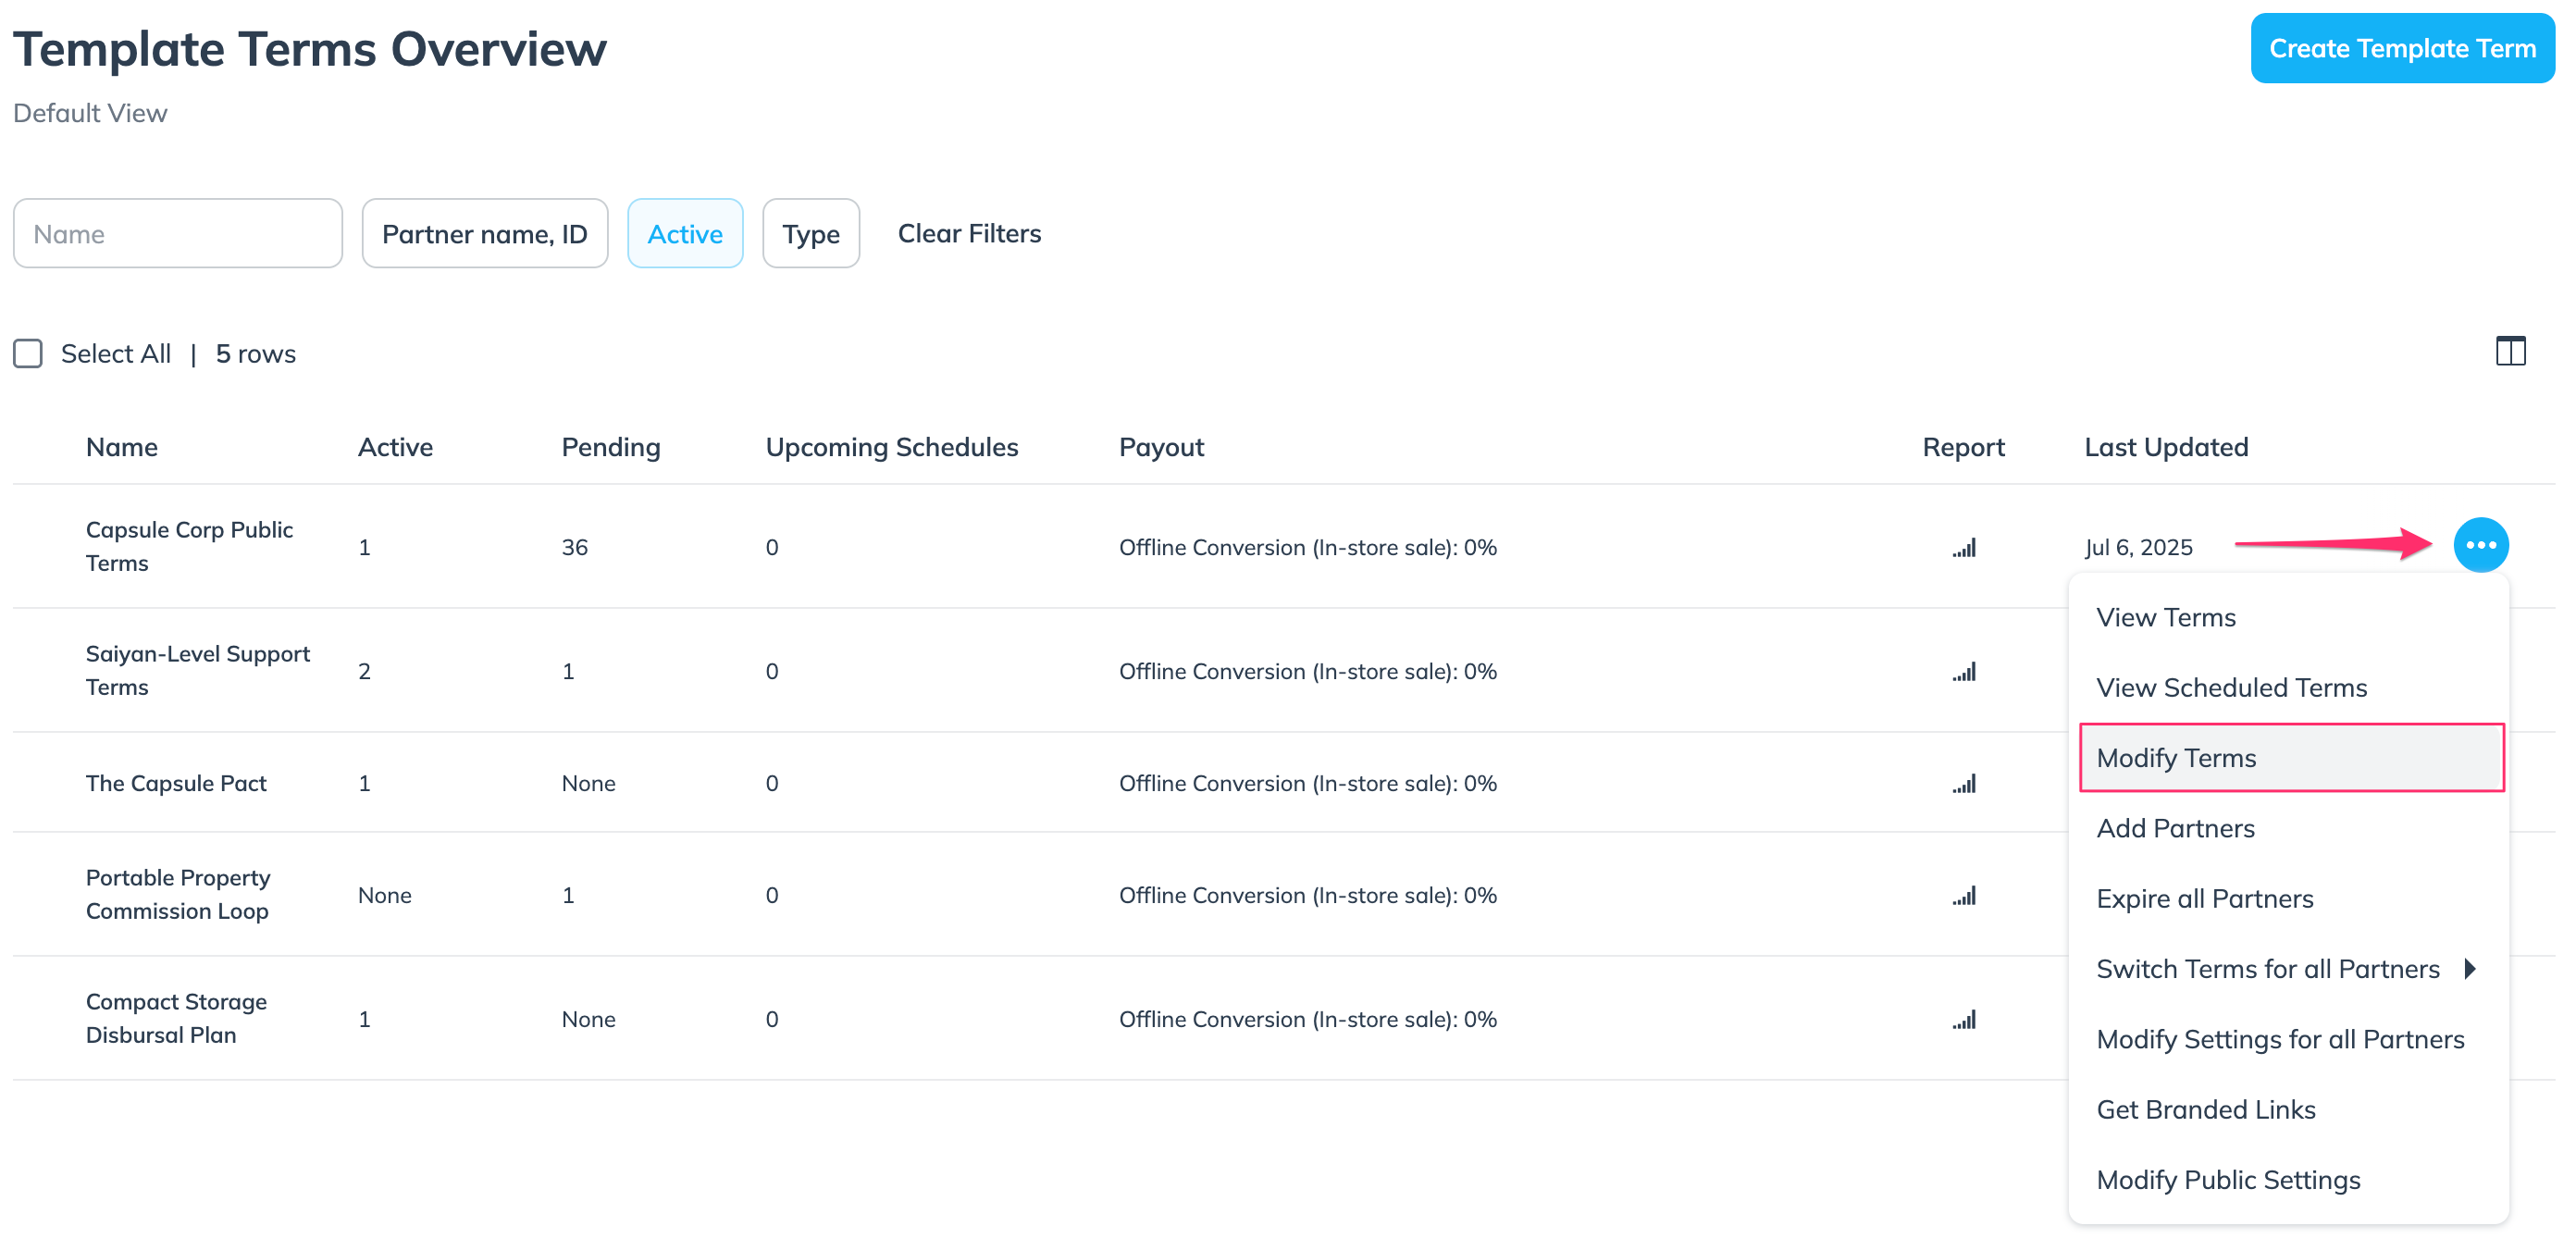Open report icon for Capsule Corp Public Terms
Screen dimensions: 2576x1251
(x=1964, y=548)
